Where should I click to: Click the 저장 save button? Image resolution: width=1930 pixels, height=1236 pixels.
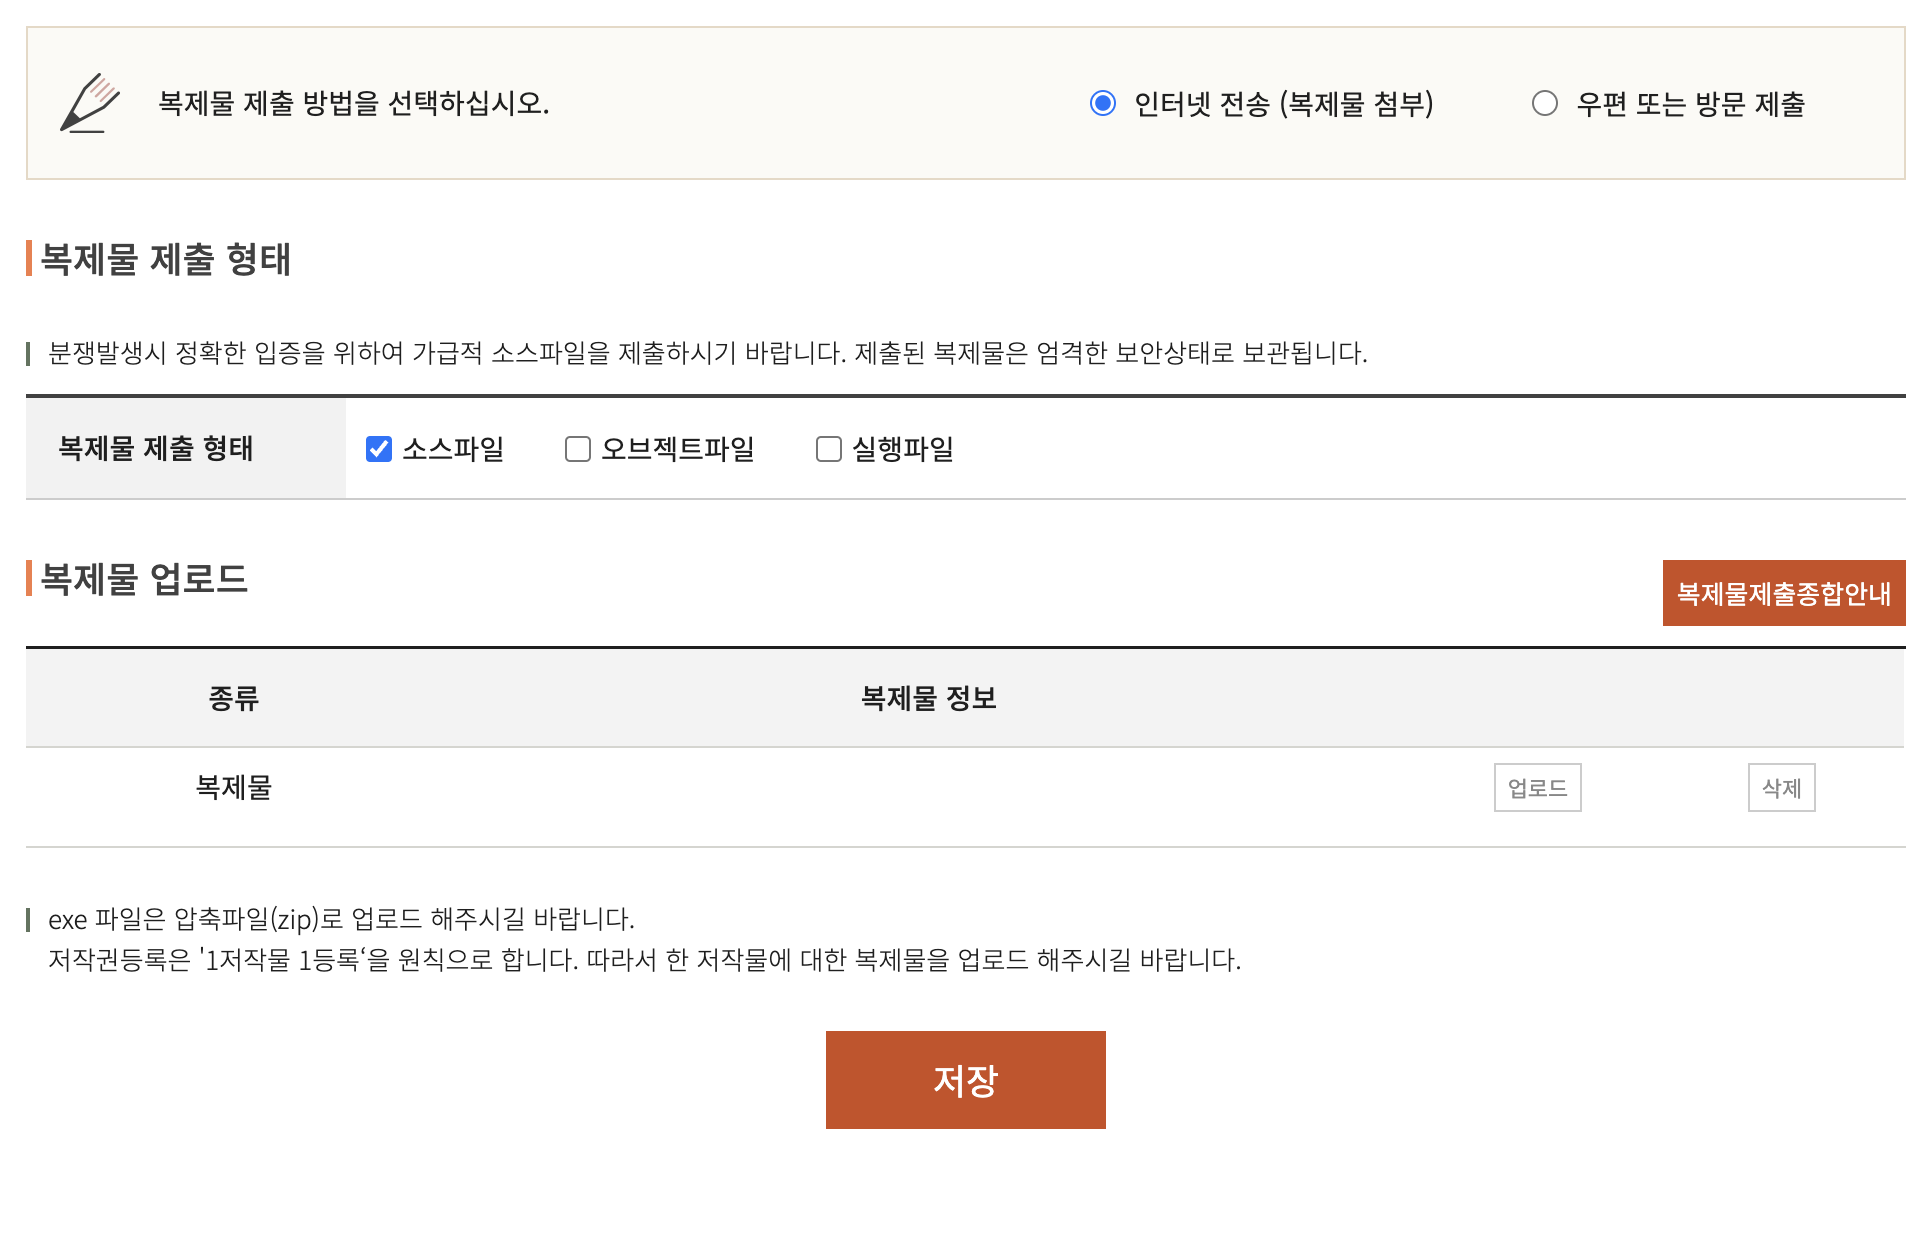tap(965, 1080)
